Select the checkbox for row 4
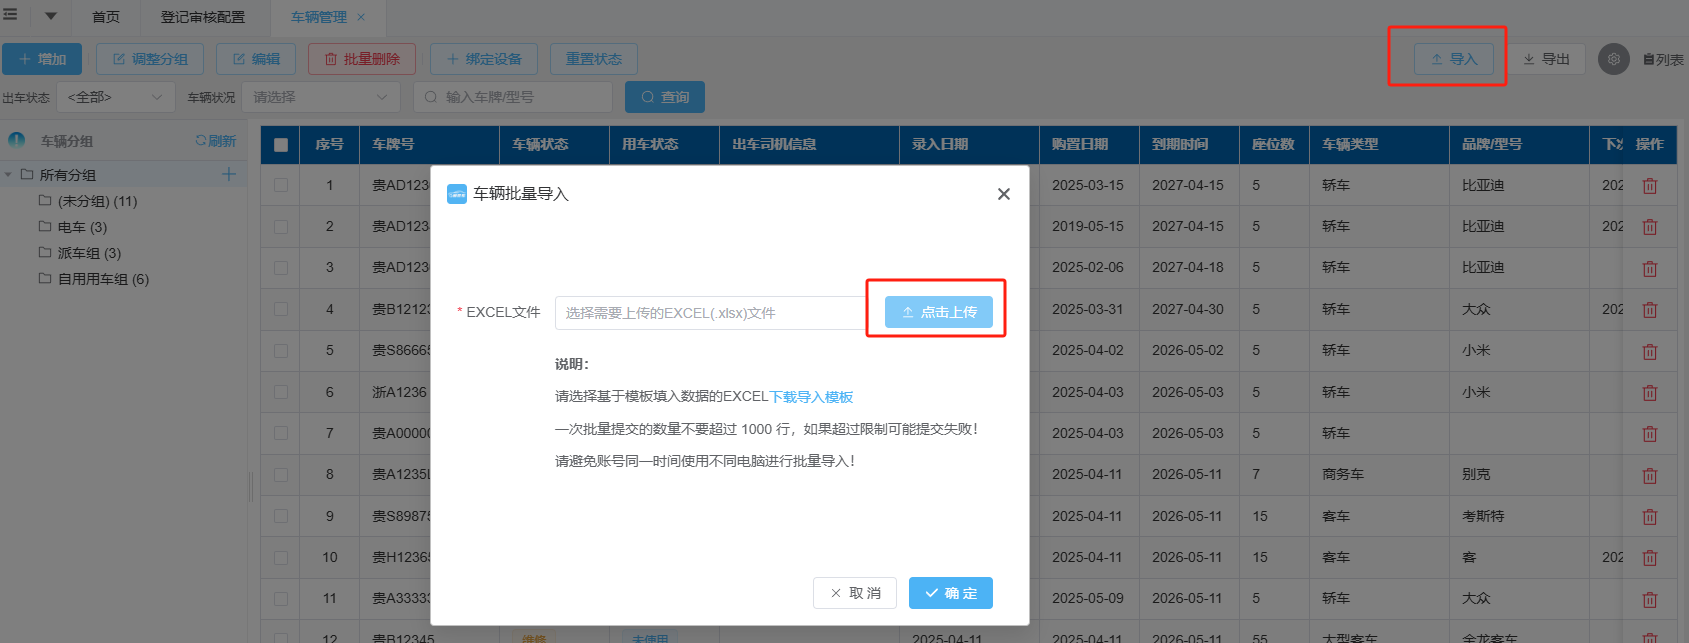This screenshot has width=1689, height=643. click(x=281, y=310)
